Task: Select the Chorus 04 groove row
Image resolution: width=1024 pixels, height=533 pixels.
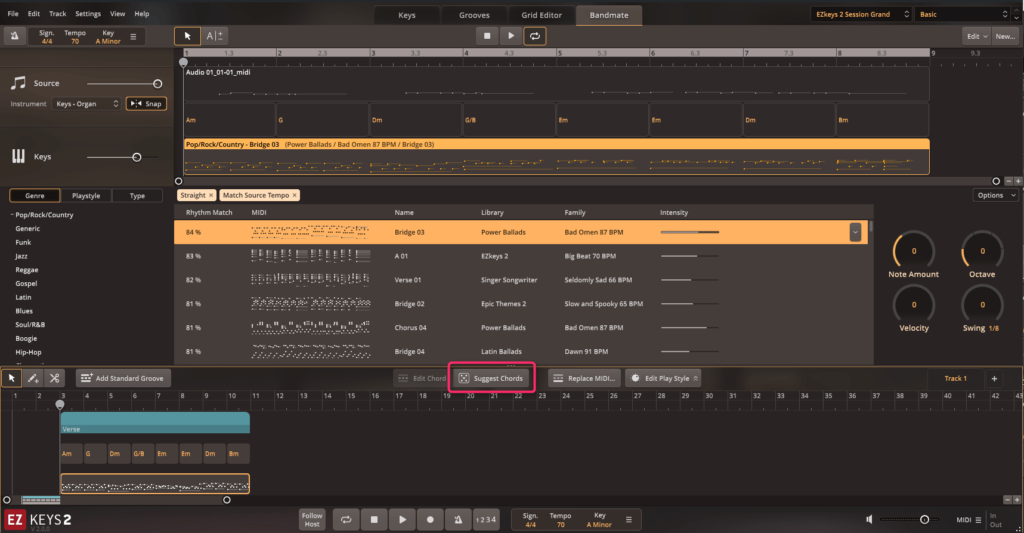Action: 520,327
